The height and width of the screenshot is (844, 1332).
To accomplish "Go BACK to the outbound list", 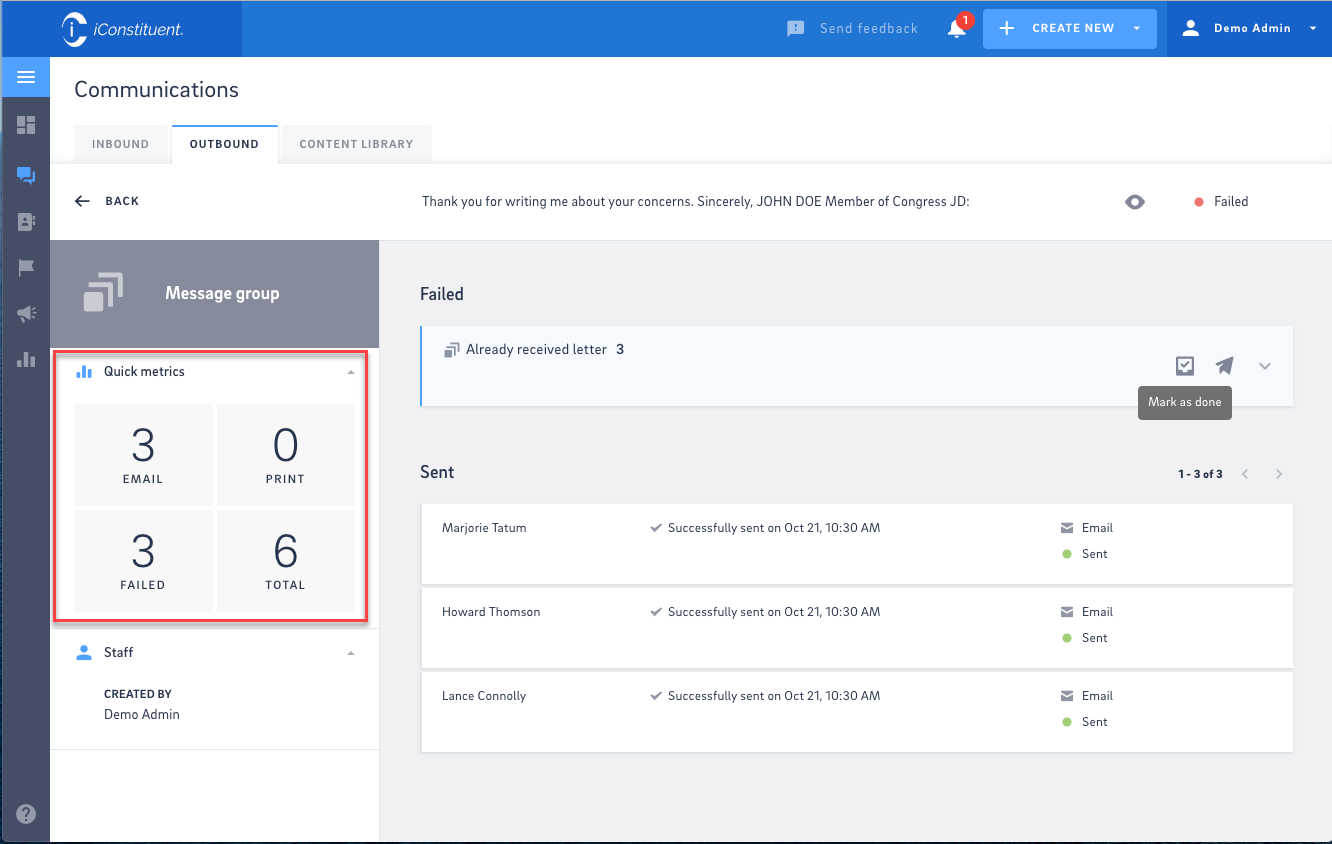I will tap(107, 201).
